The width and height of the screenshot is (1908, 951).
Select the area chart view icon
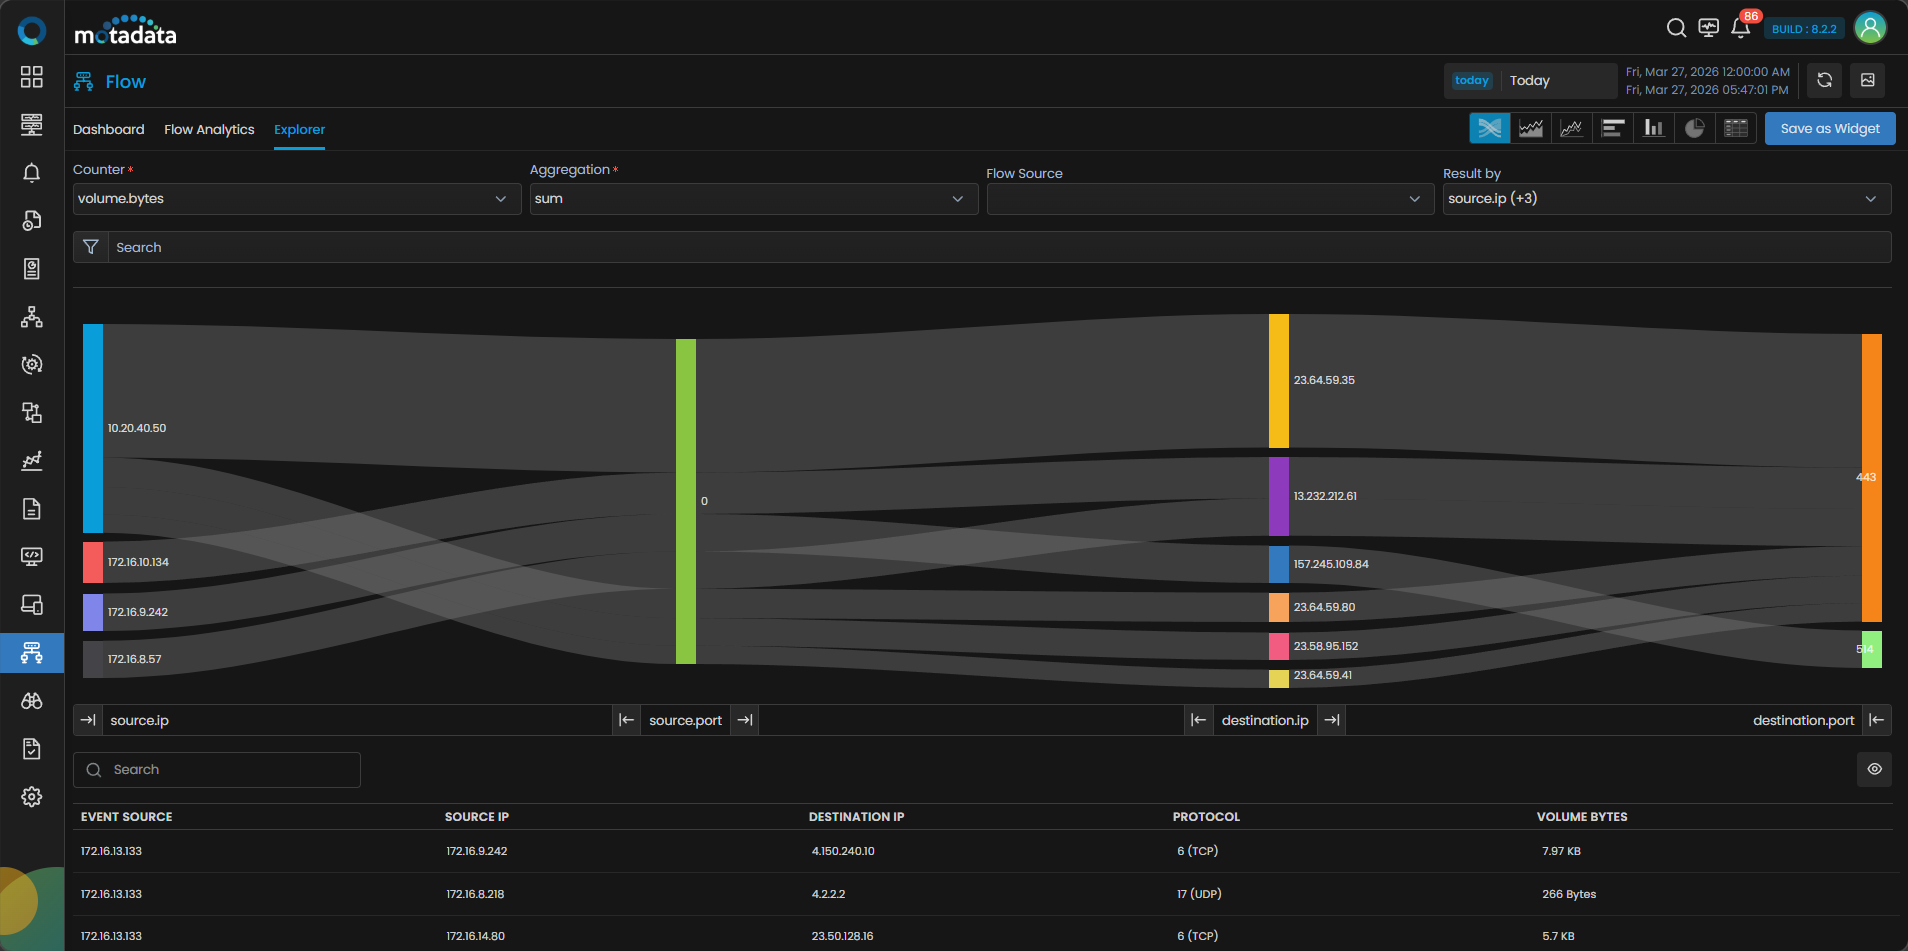click(x=1530, y=128)
